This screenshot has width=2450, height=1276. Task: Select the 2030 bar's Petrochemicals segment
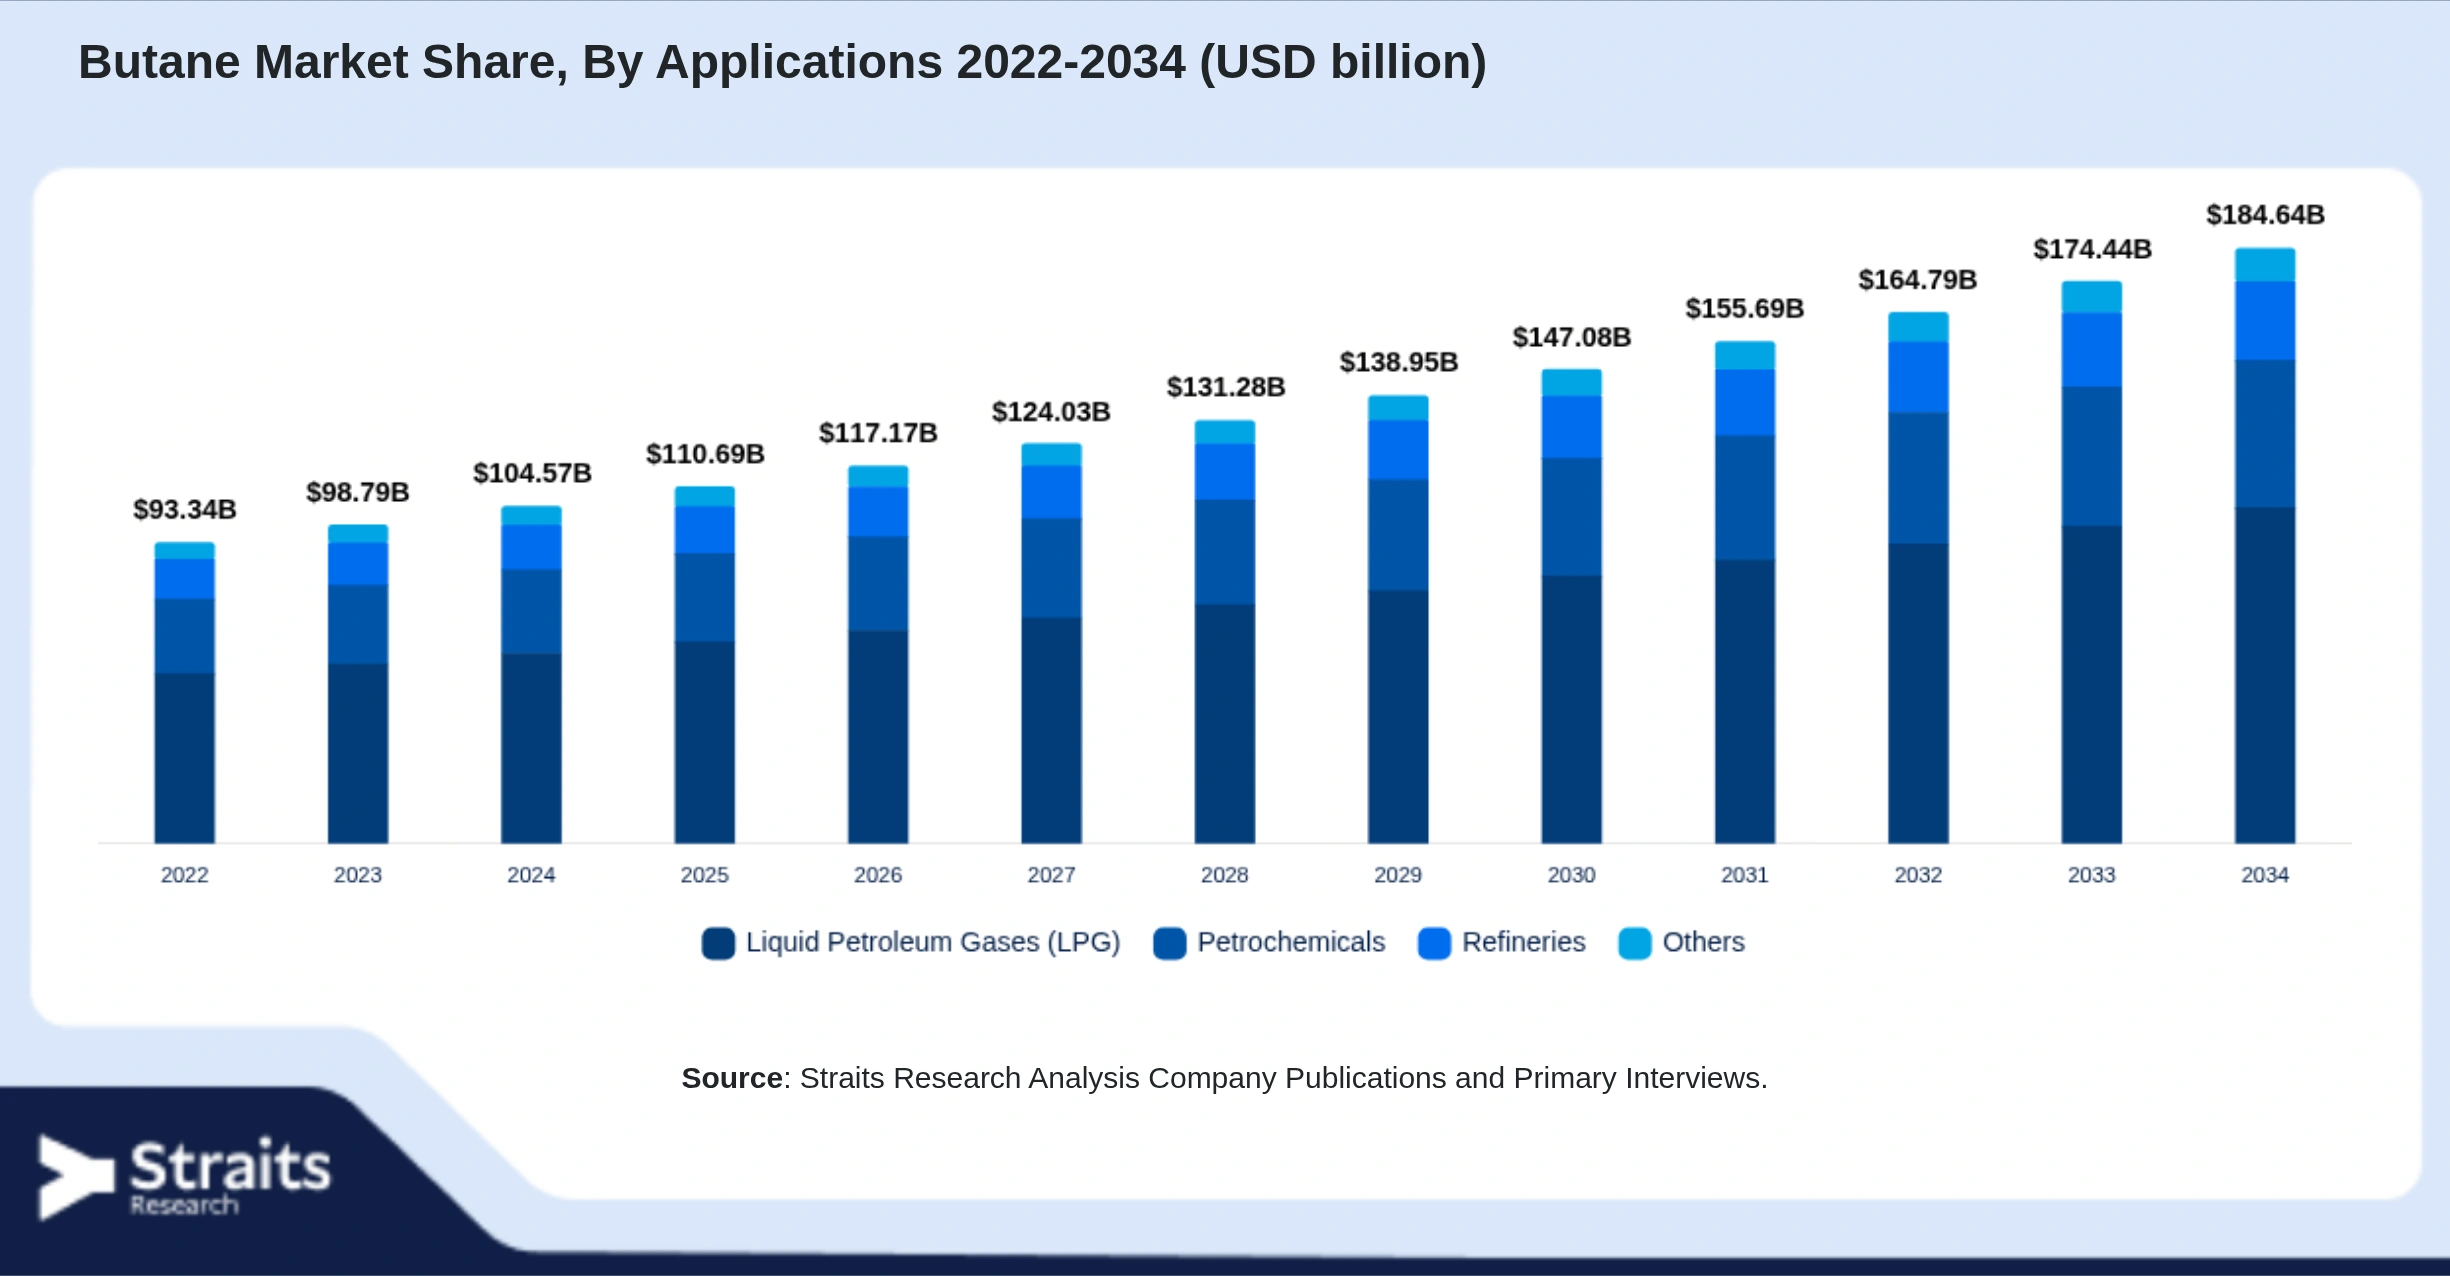(x=1571, y=517)
